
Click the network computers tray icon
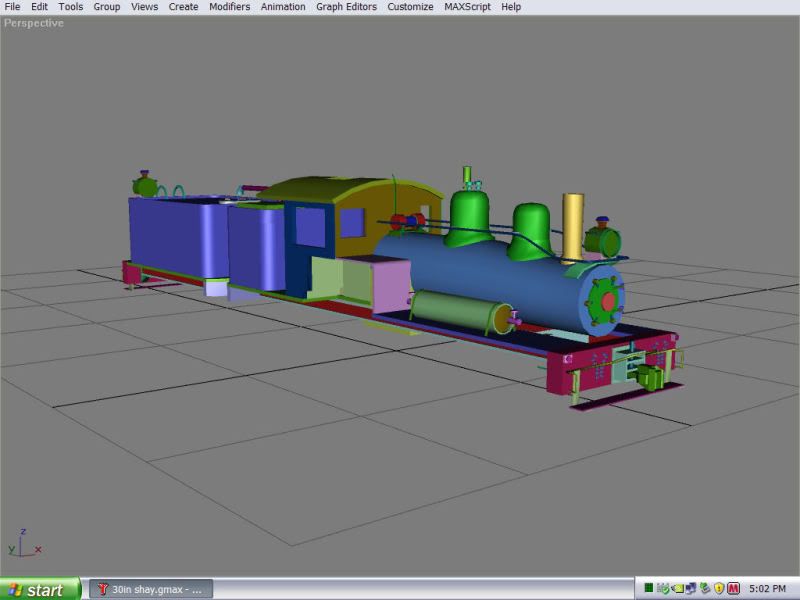(691, 589)
